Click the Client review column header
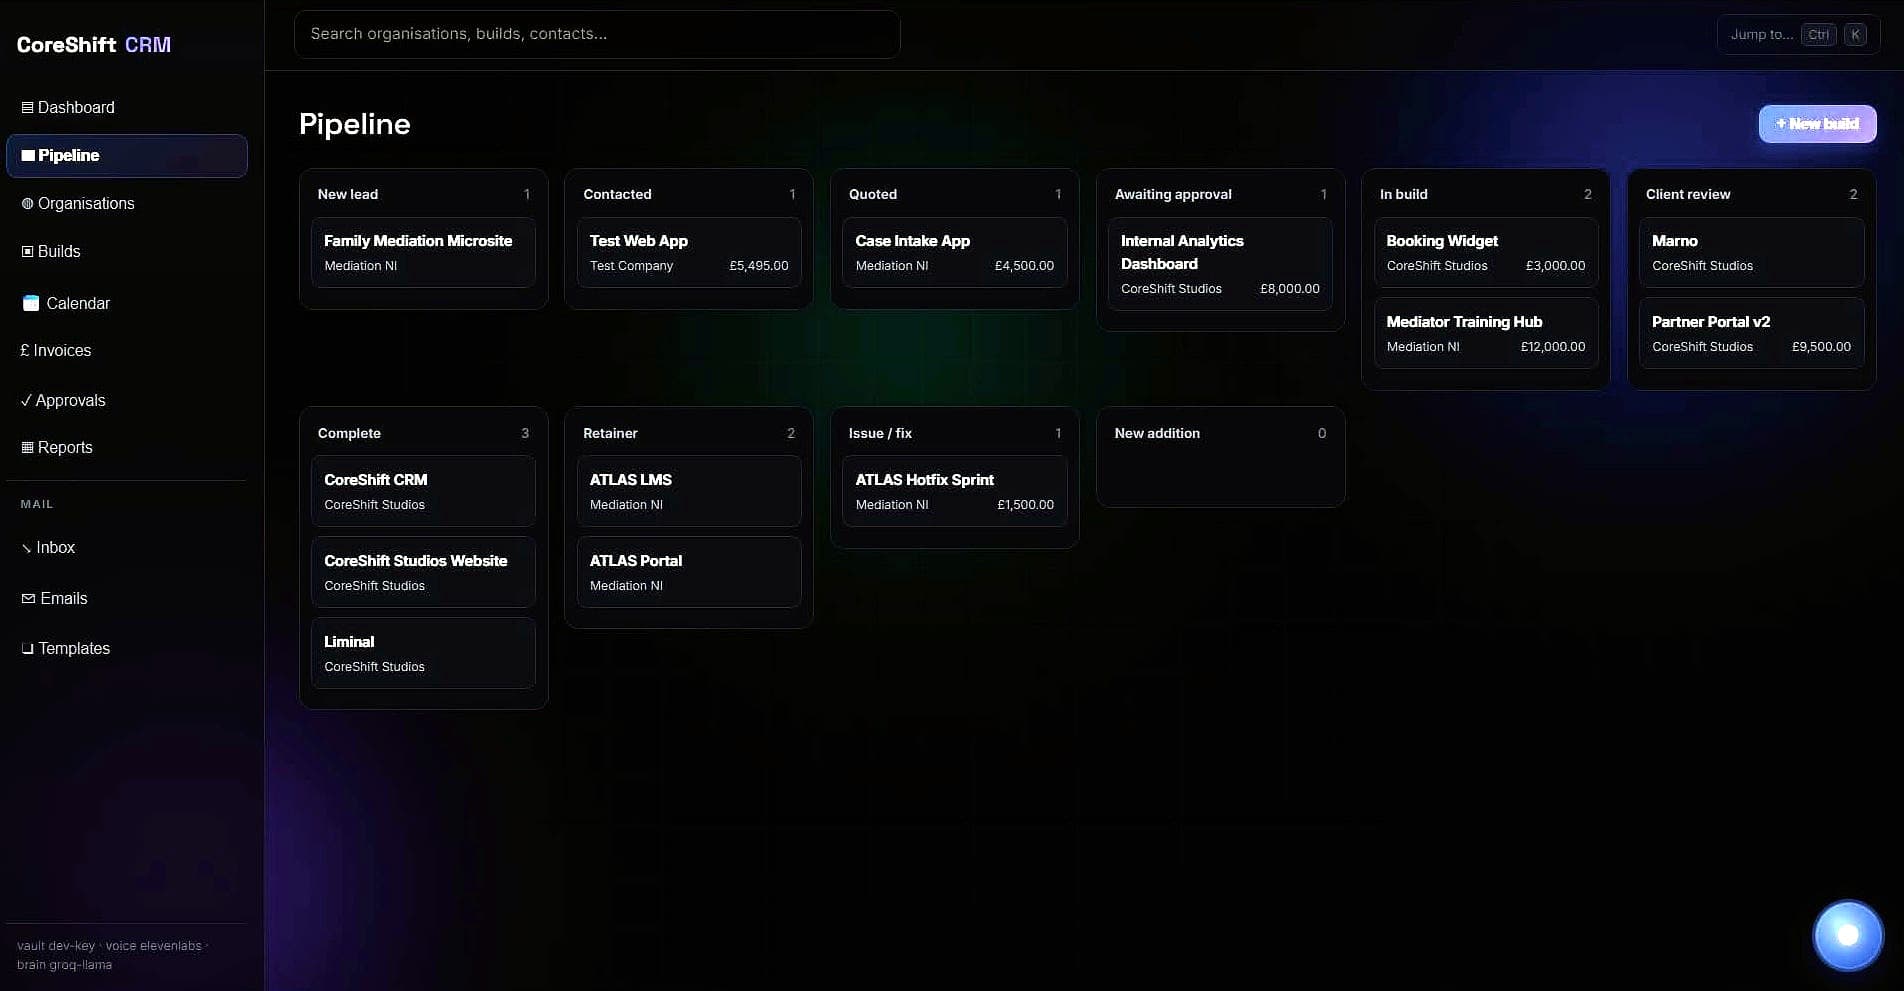 (x=1688, y=195)
